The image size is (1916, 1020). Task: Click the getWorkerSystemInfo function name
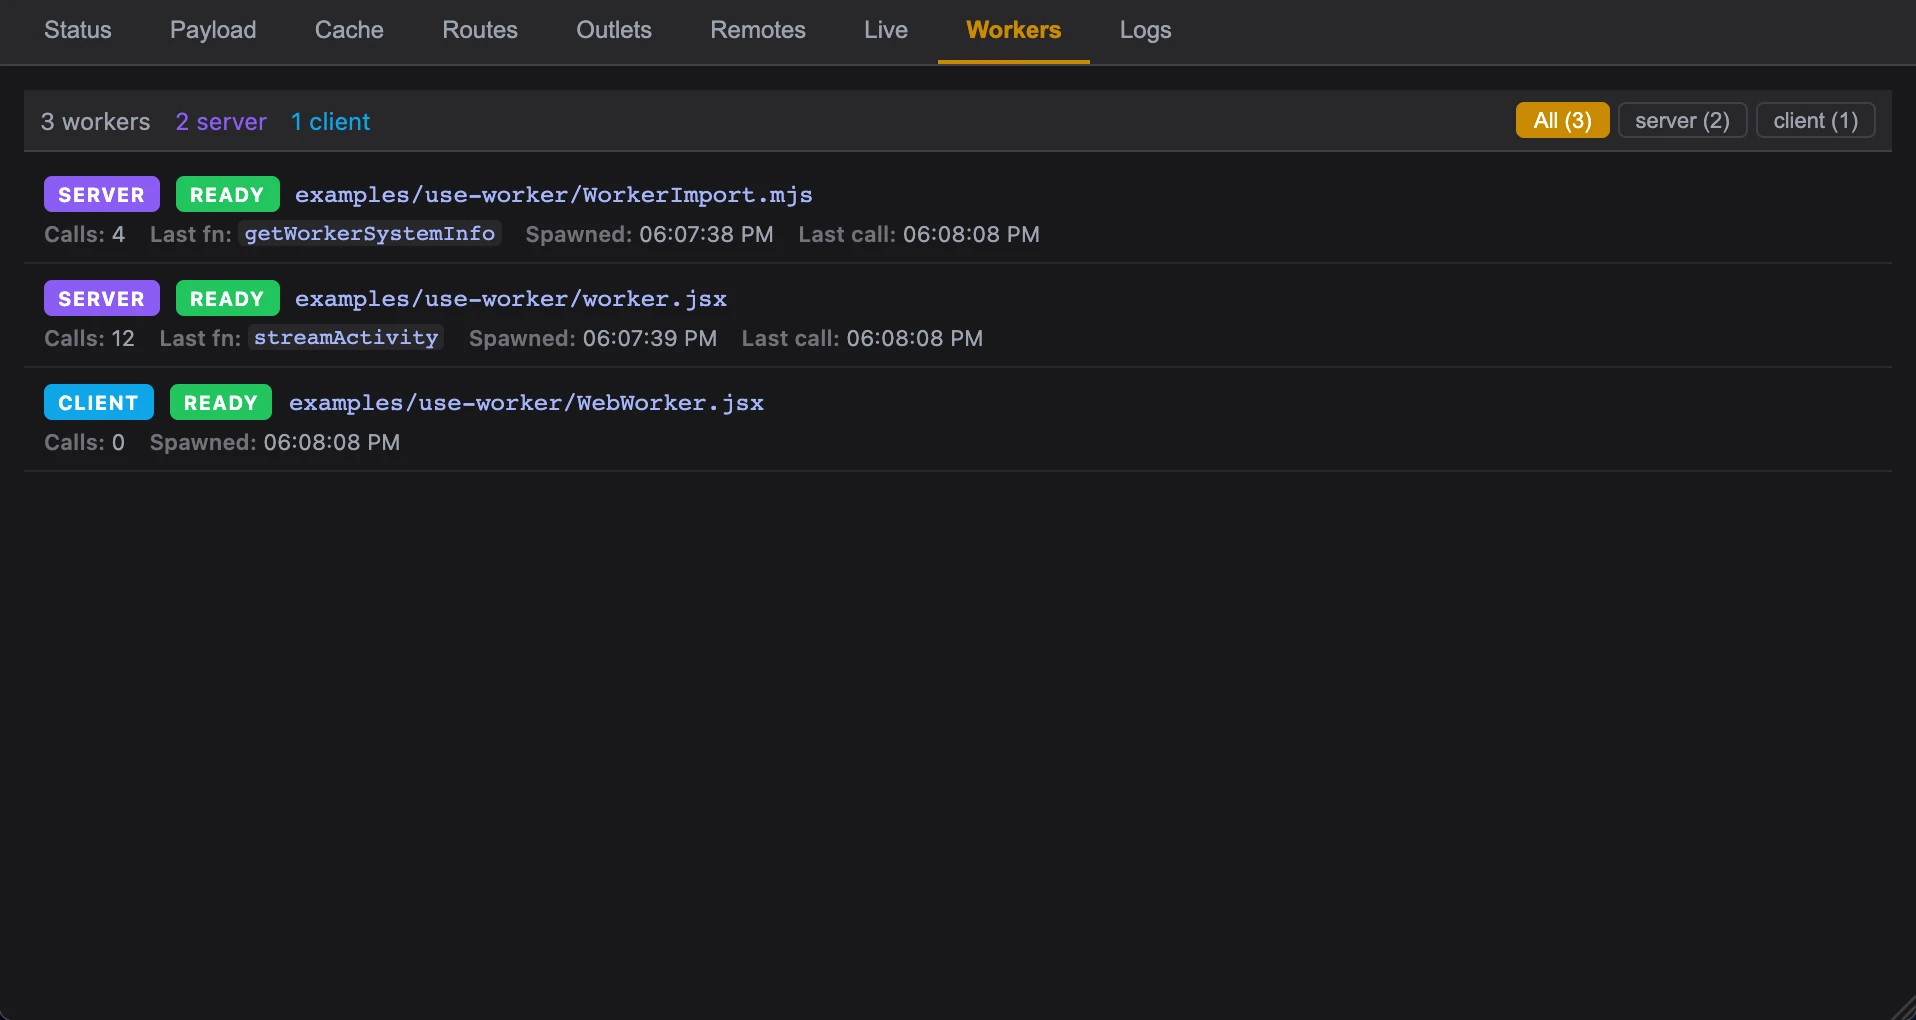point(370,234)
